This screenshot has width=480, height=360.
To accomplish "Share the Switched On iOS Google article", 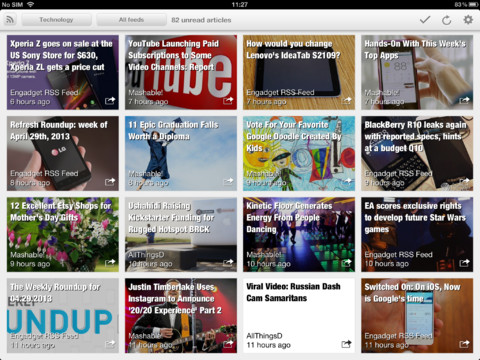I will (464, 344).
